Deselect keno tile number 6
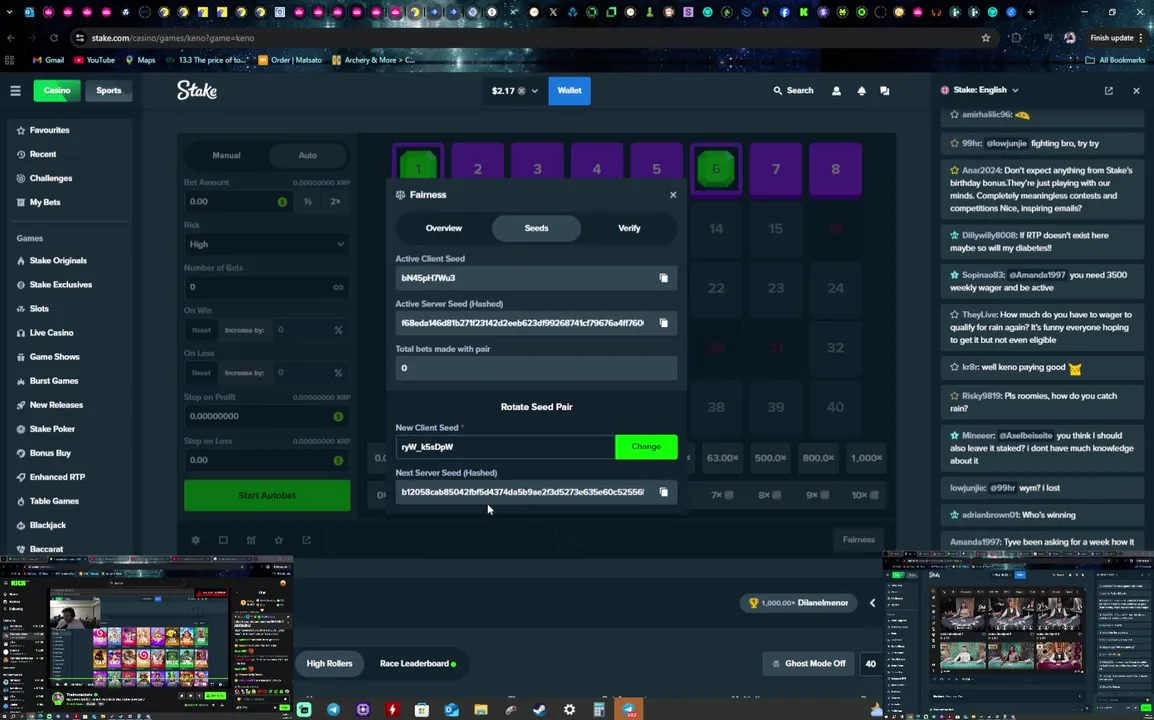The image size is (1154, 720). pyautogui.click(x=716, y=169)
